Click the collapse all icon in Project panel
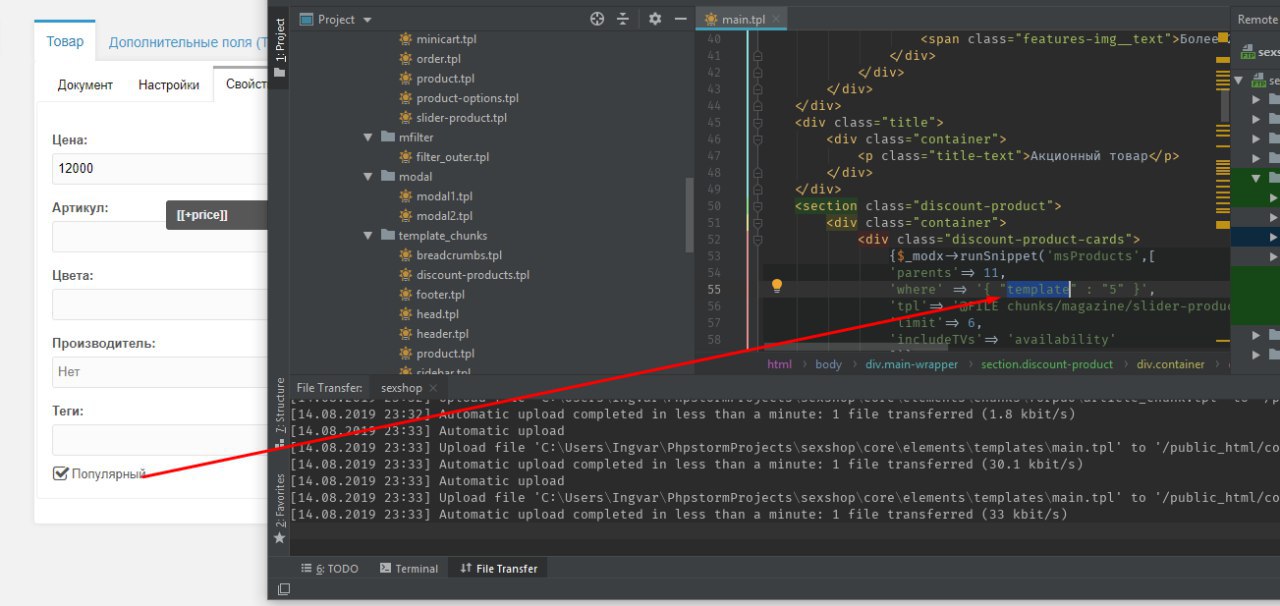The image size is (1280, 606). pyautogui.click(x=623, y=19)
